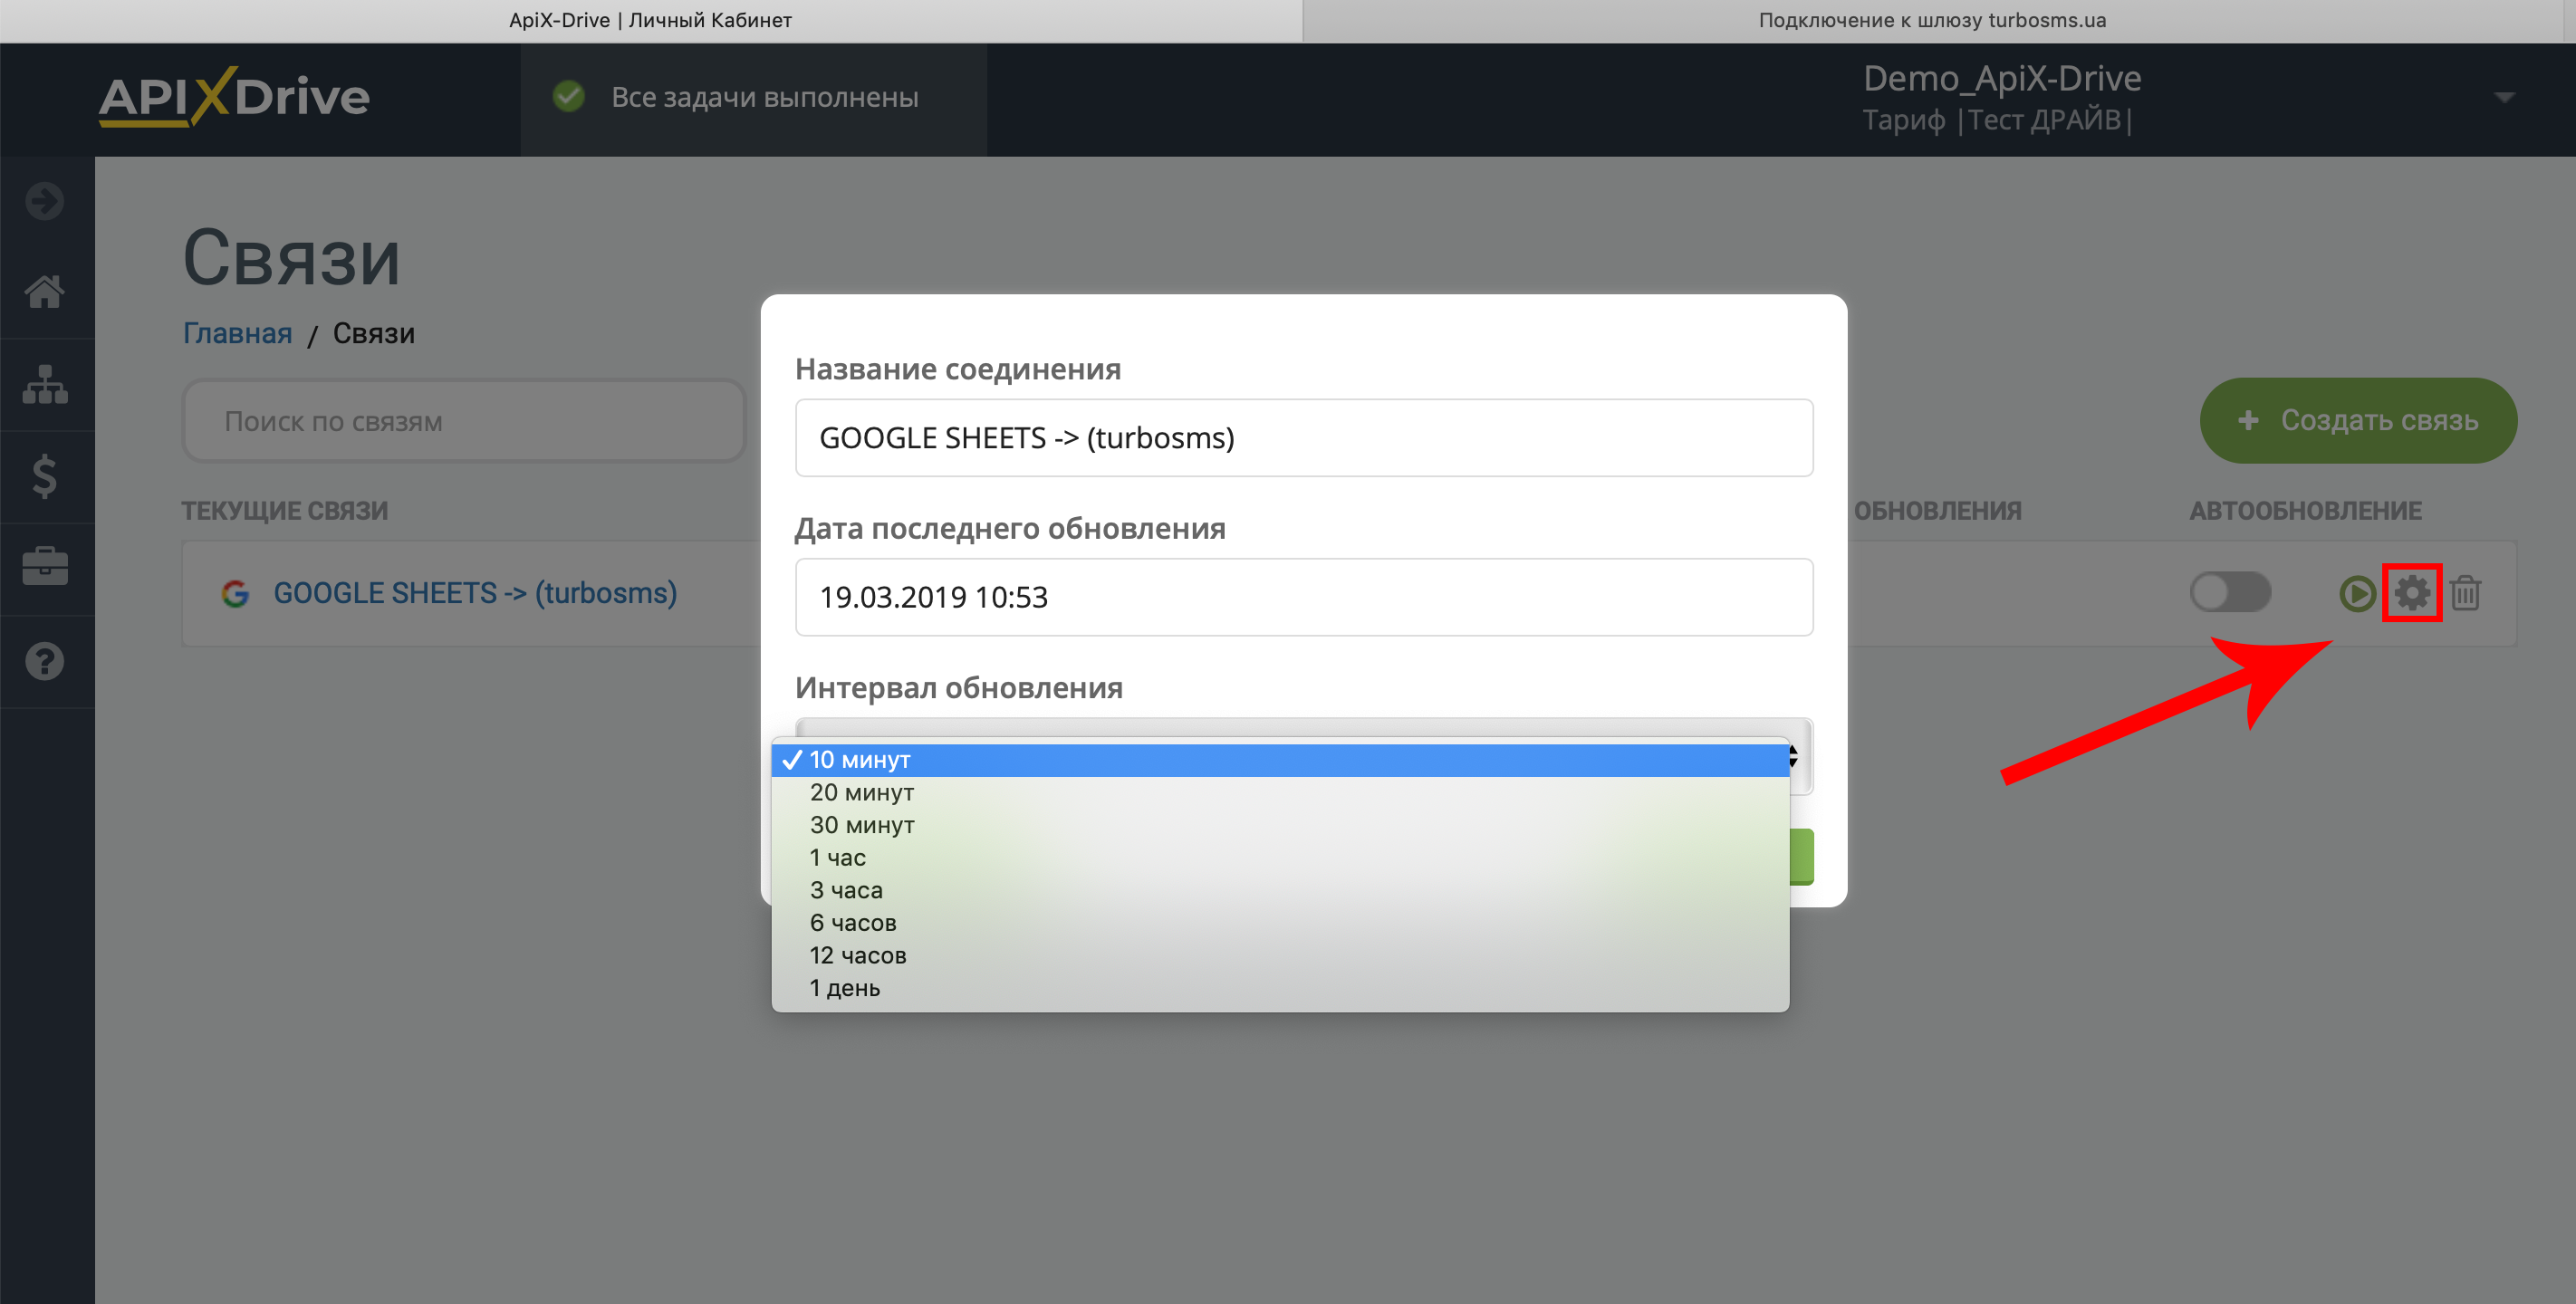The height and width of the screenshot is (1304, 2576).
Task: Open the GOOGLE SHEETS -> (turbosms) connection link
Action: click(x=475, y=593)
